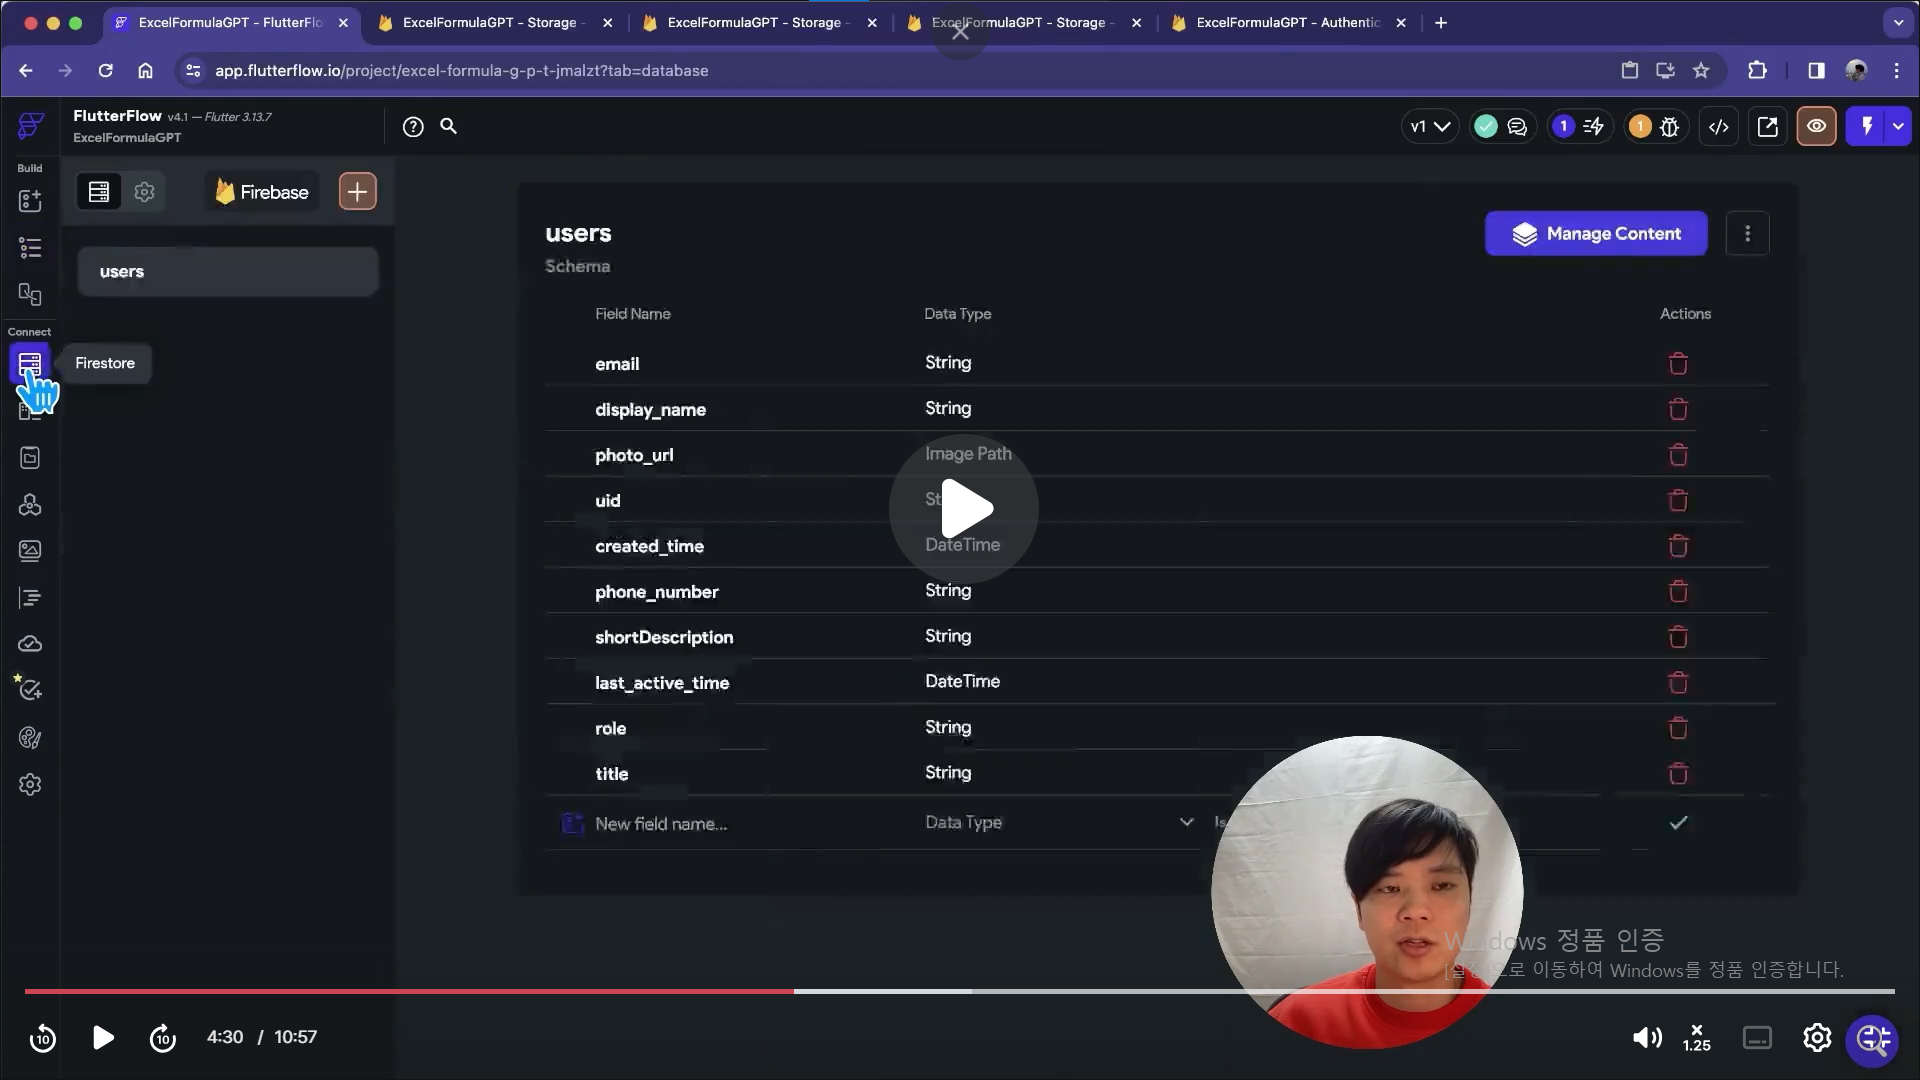Open the Cloud Functions cloud icon
This screenshot has height=1080, width=1920.
click(x=30, y=644)
